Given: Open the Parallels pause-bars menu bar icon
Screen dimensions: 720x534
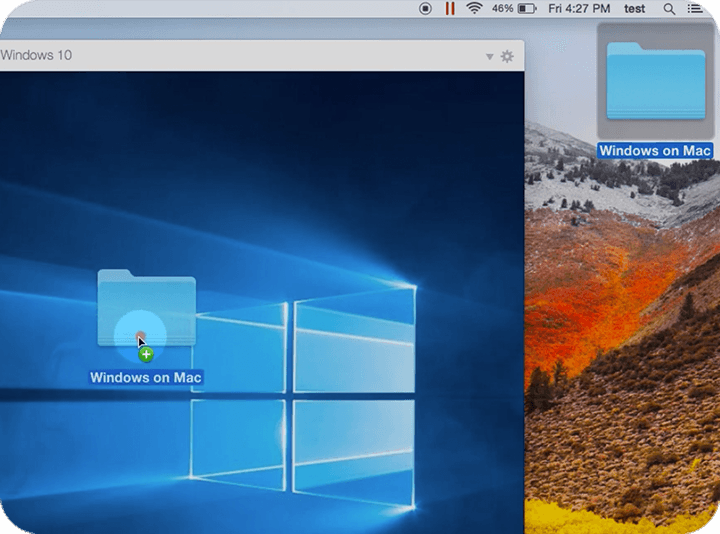Looking at the screenshot, I should click(450, 9).
